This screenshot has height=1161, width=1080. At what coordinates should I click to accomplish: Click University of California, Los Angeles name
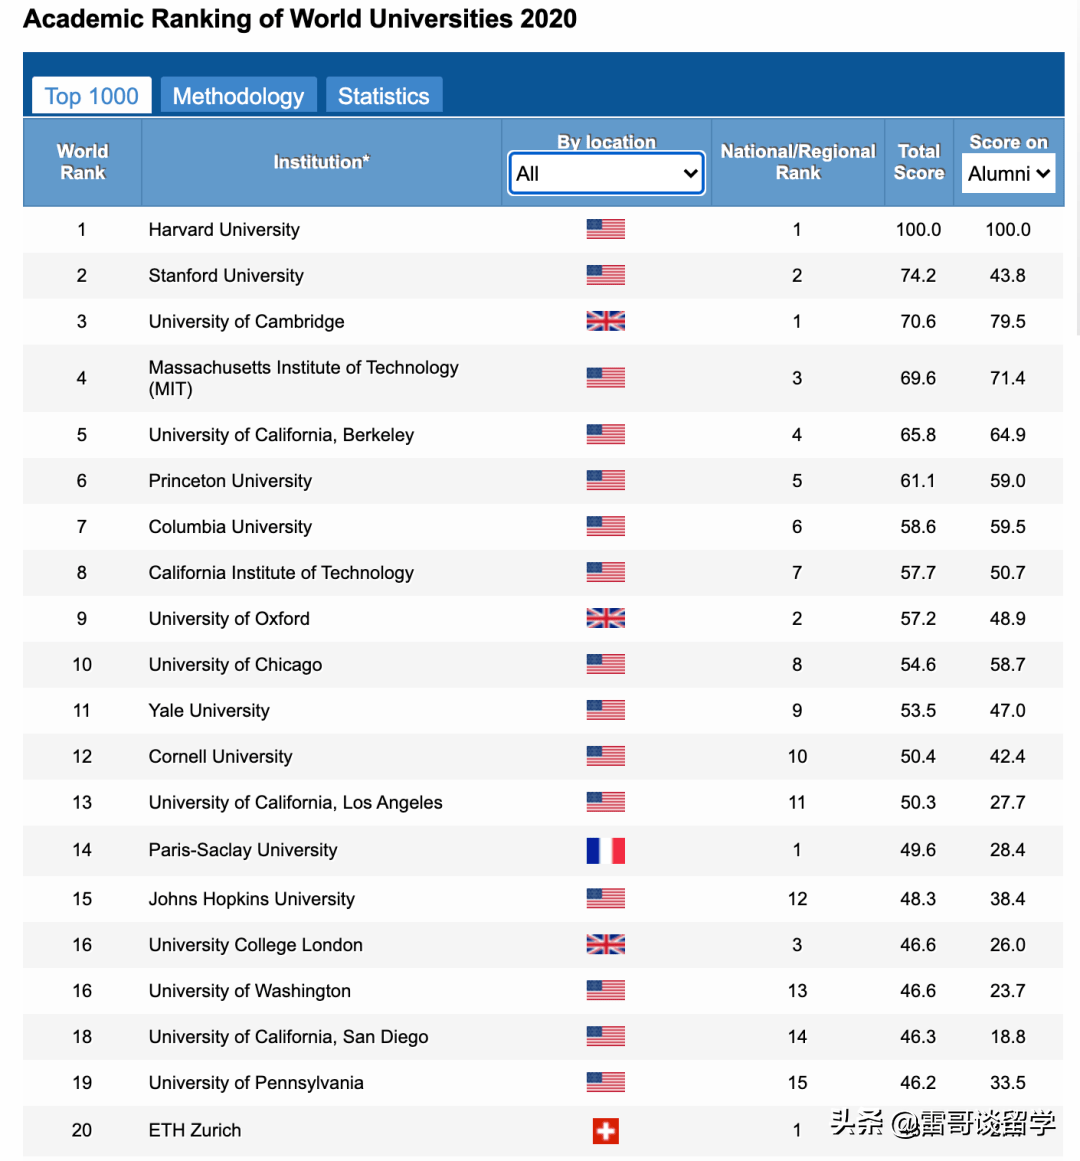[x=295, y=802]
